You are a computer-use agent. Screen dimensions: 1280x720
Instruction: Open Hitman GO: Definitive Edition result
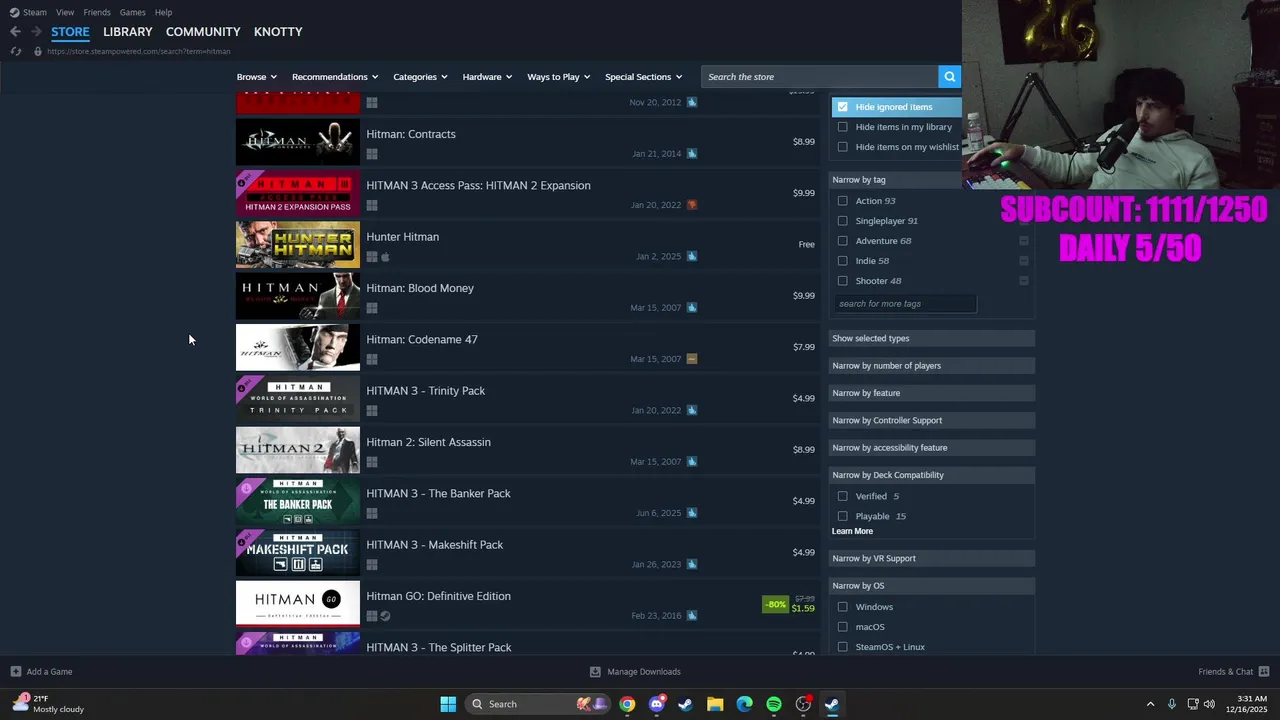(527, 605)
